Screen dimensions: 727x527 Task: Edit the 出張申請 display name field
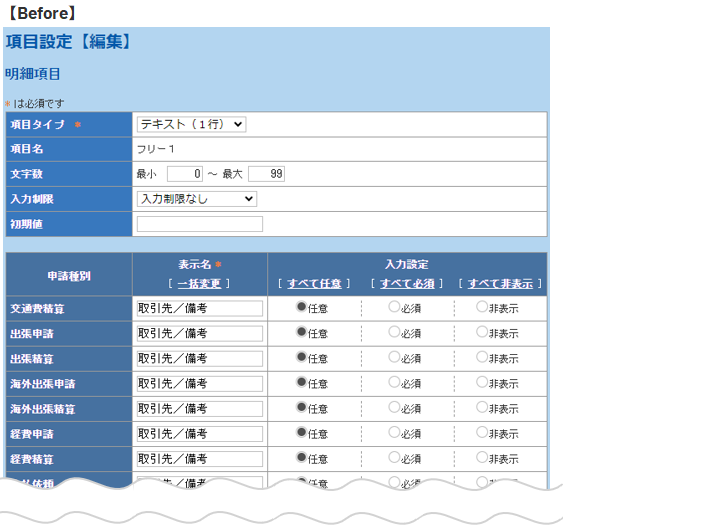[199, 334]
